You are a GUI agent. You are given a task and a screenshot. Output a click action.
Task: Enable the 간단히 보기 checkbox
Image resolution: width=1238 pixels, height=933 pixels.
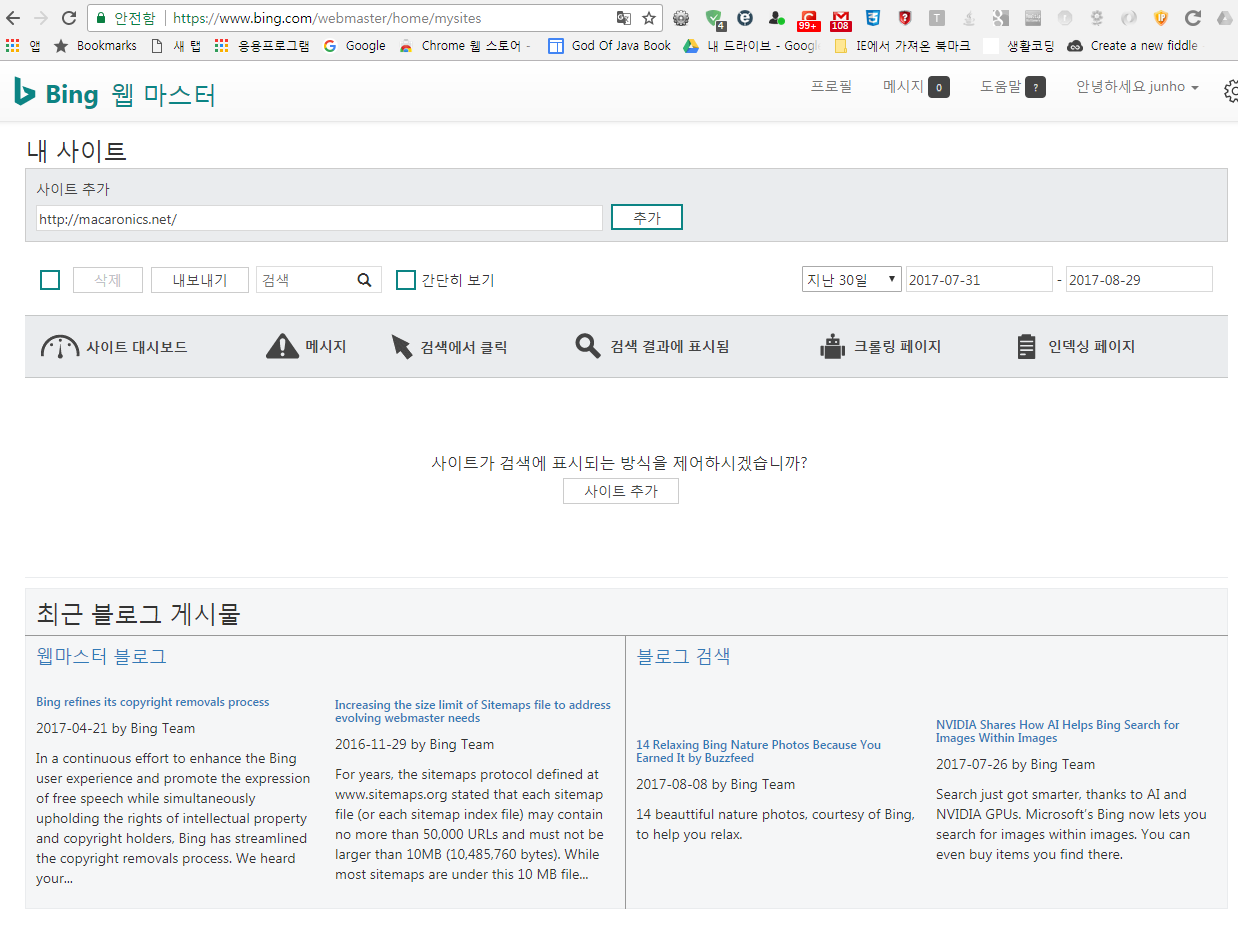pos(406,280)
